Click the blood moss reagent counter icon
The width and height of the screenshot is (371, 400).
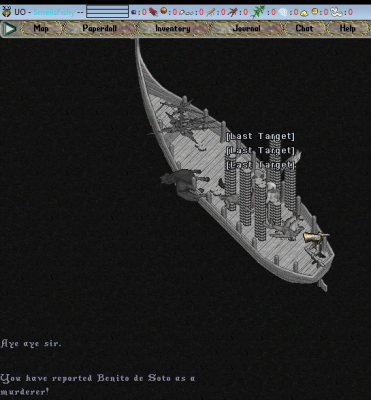click(x=153, y=12)
